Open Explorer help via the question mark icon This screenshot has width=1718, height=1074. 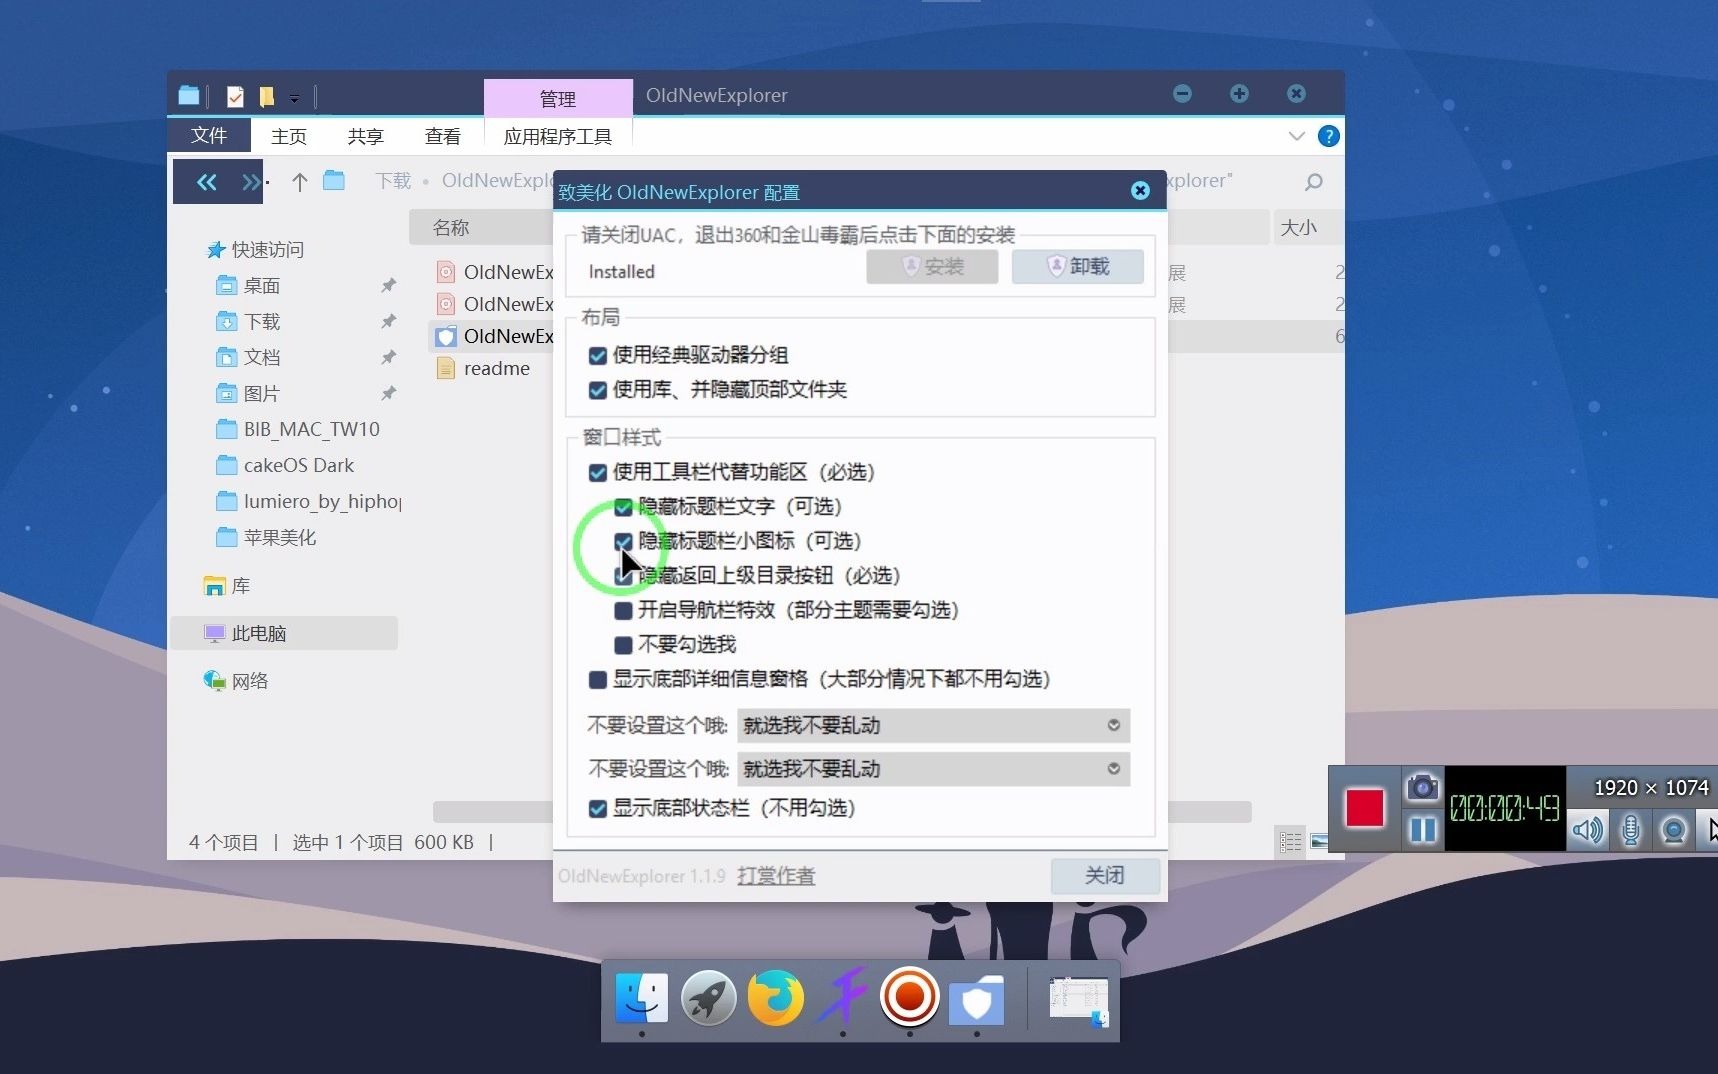pos(1328,136)
